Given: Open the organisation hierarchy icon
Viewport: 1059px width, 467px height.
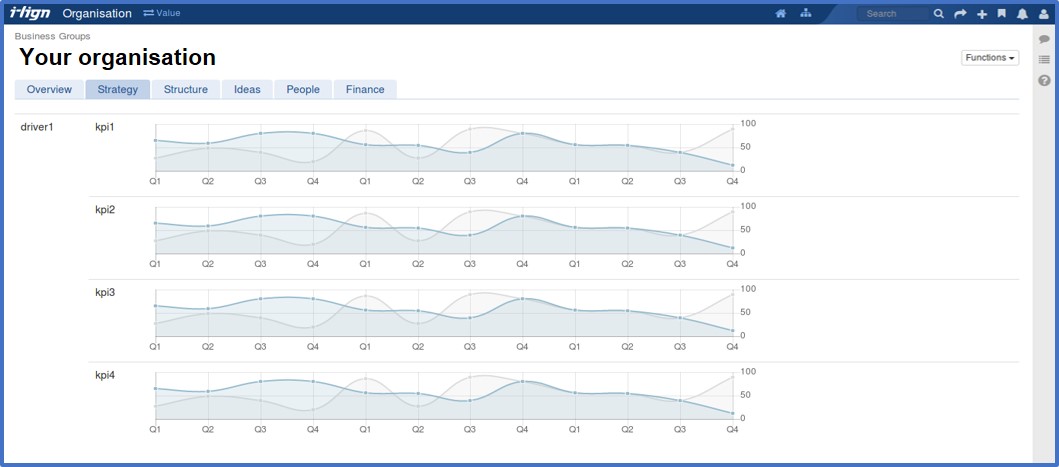Looking at the screenshot, I should tap(806, 14).
